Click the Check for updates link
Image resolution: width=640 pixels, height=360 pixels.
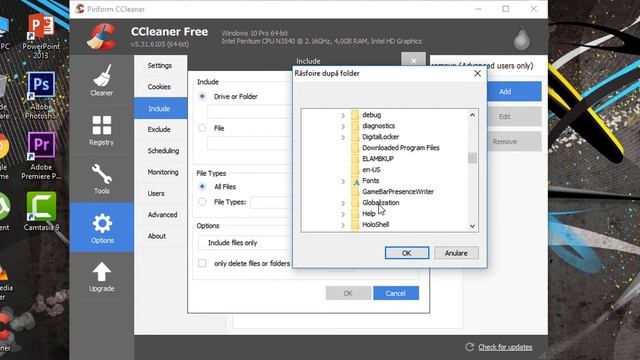pyautogui.click(x=505, y=347)
